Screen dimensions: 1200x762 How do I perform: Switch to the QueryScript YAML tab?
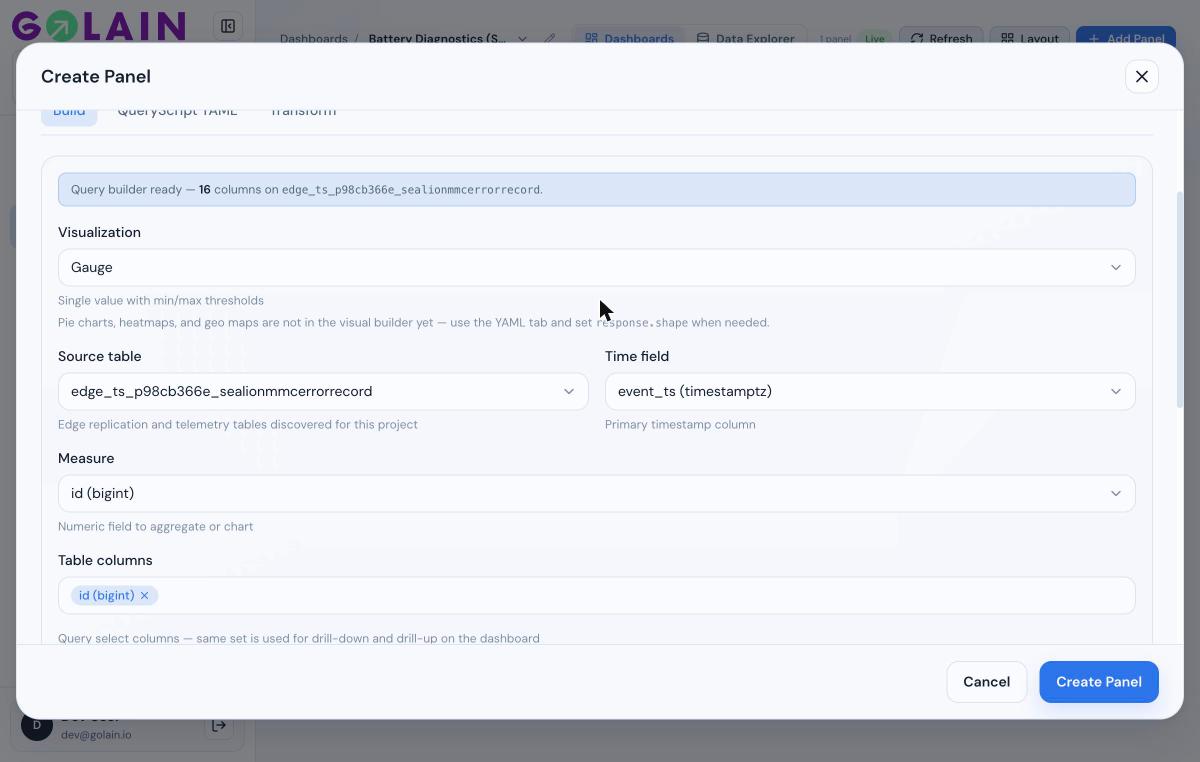click(177, 111)
